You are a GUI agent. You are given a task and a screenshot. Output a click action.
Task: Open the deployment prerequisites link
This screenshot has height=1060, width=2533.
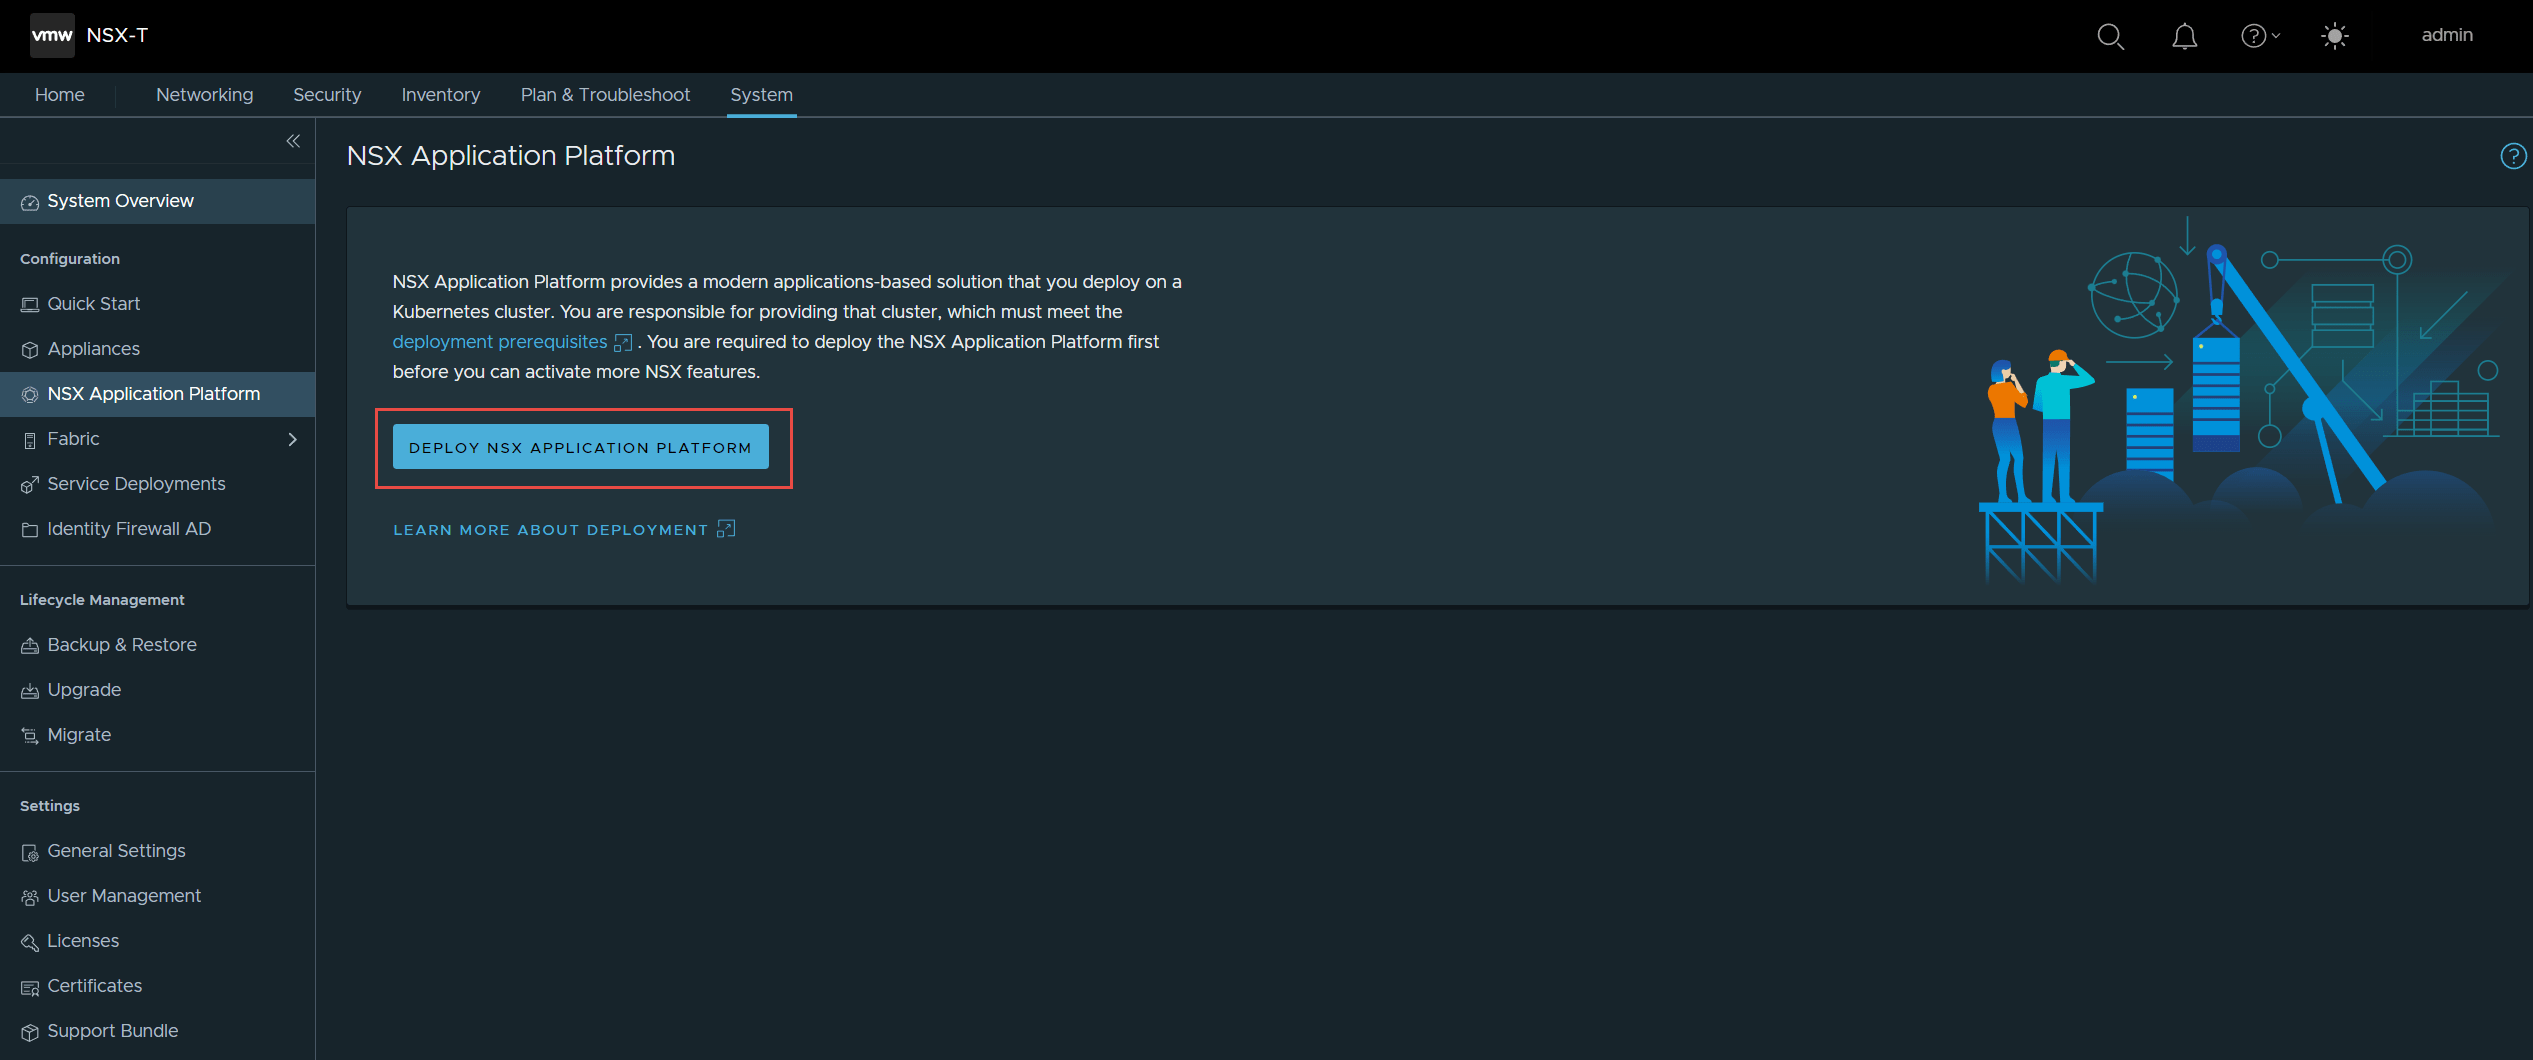pyautogui.click(x=499, y=342)
